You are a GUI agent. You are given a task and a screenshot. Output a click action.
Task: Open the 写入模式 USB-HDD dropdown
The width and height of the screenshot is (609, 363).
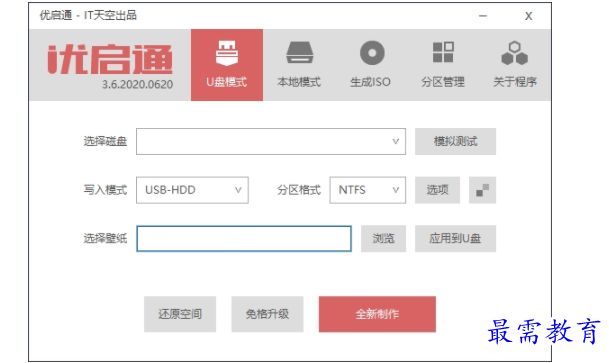[192, 190]
